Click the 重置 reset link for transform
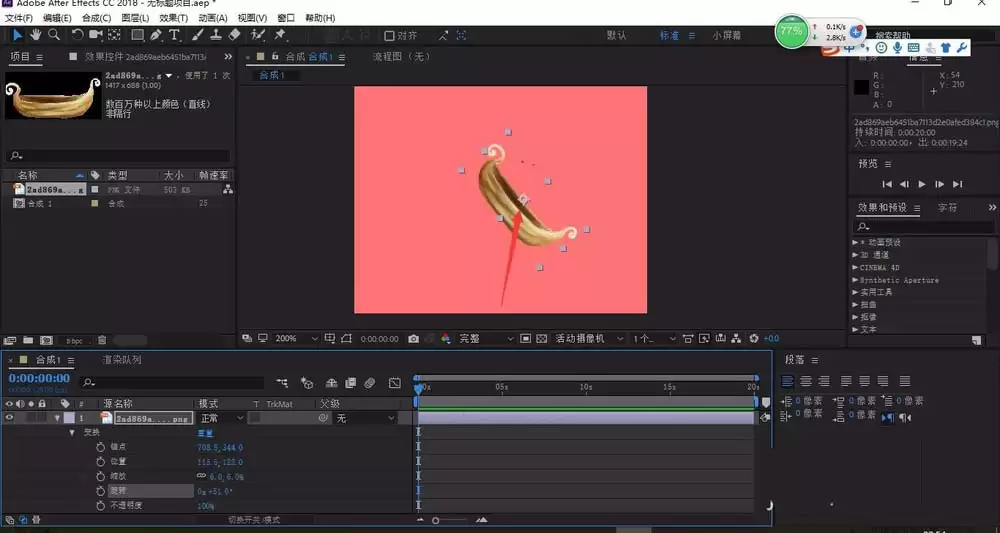1000x533 pixels. [205, 433]
